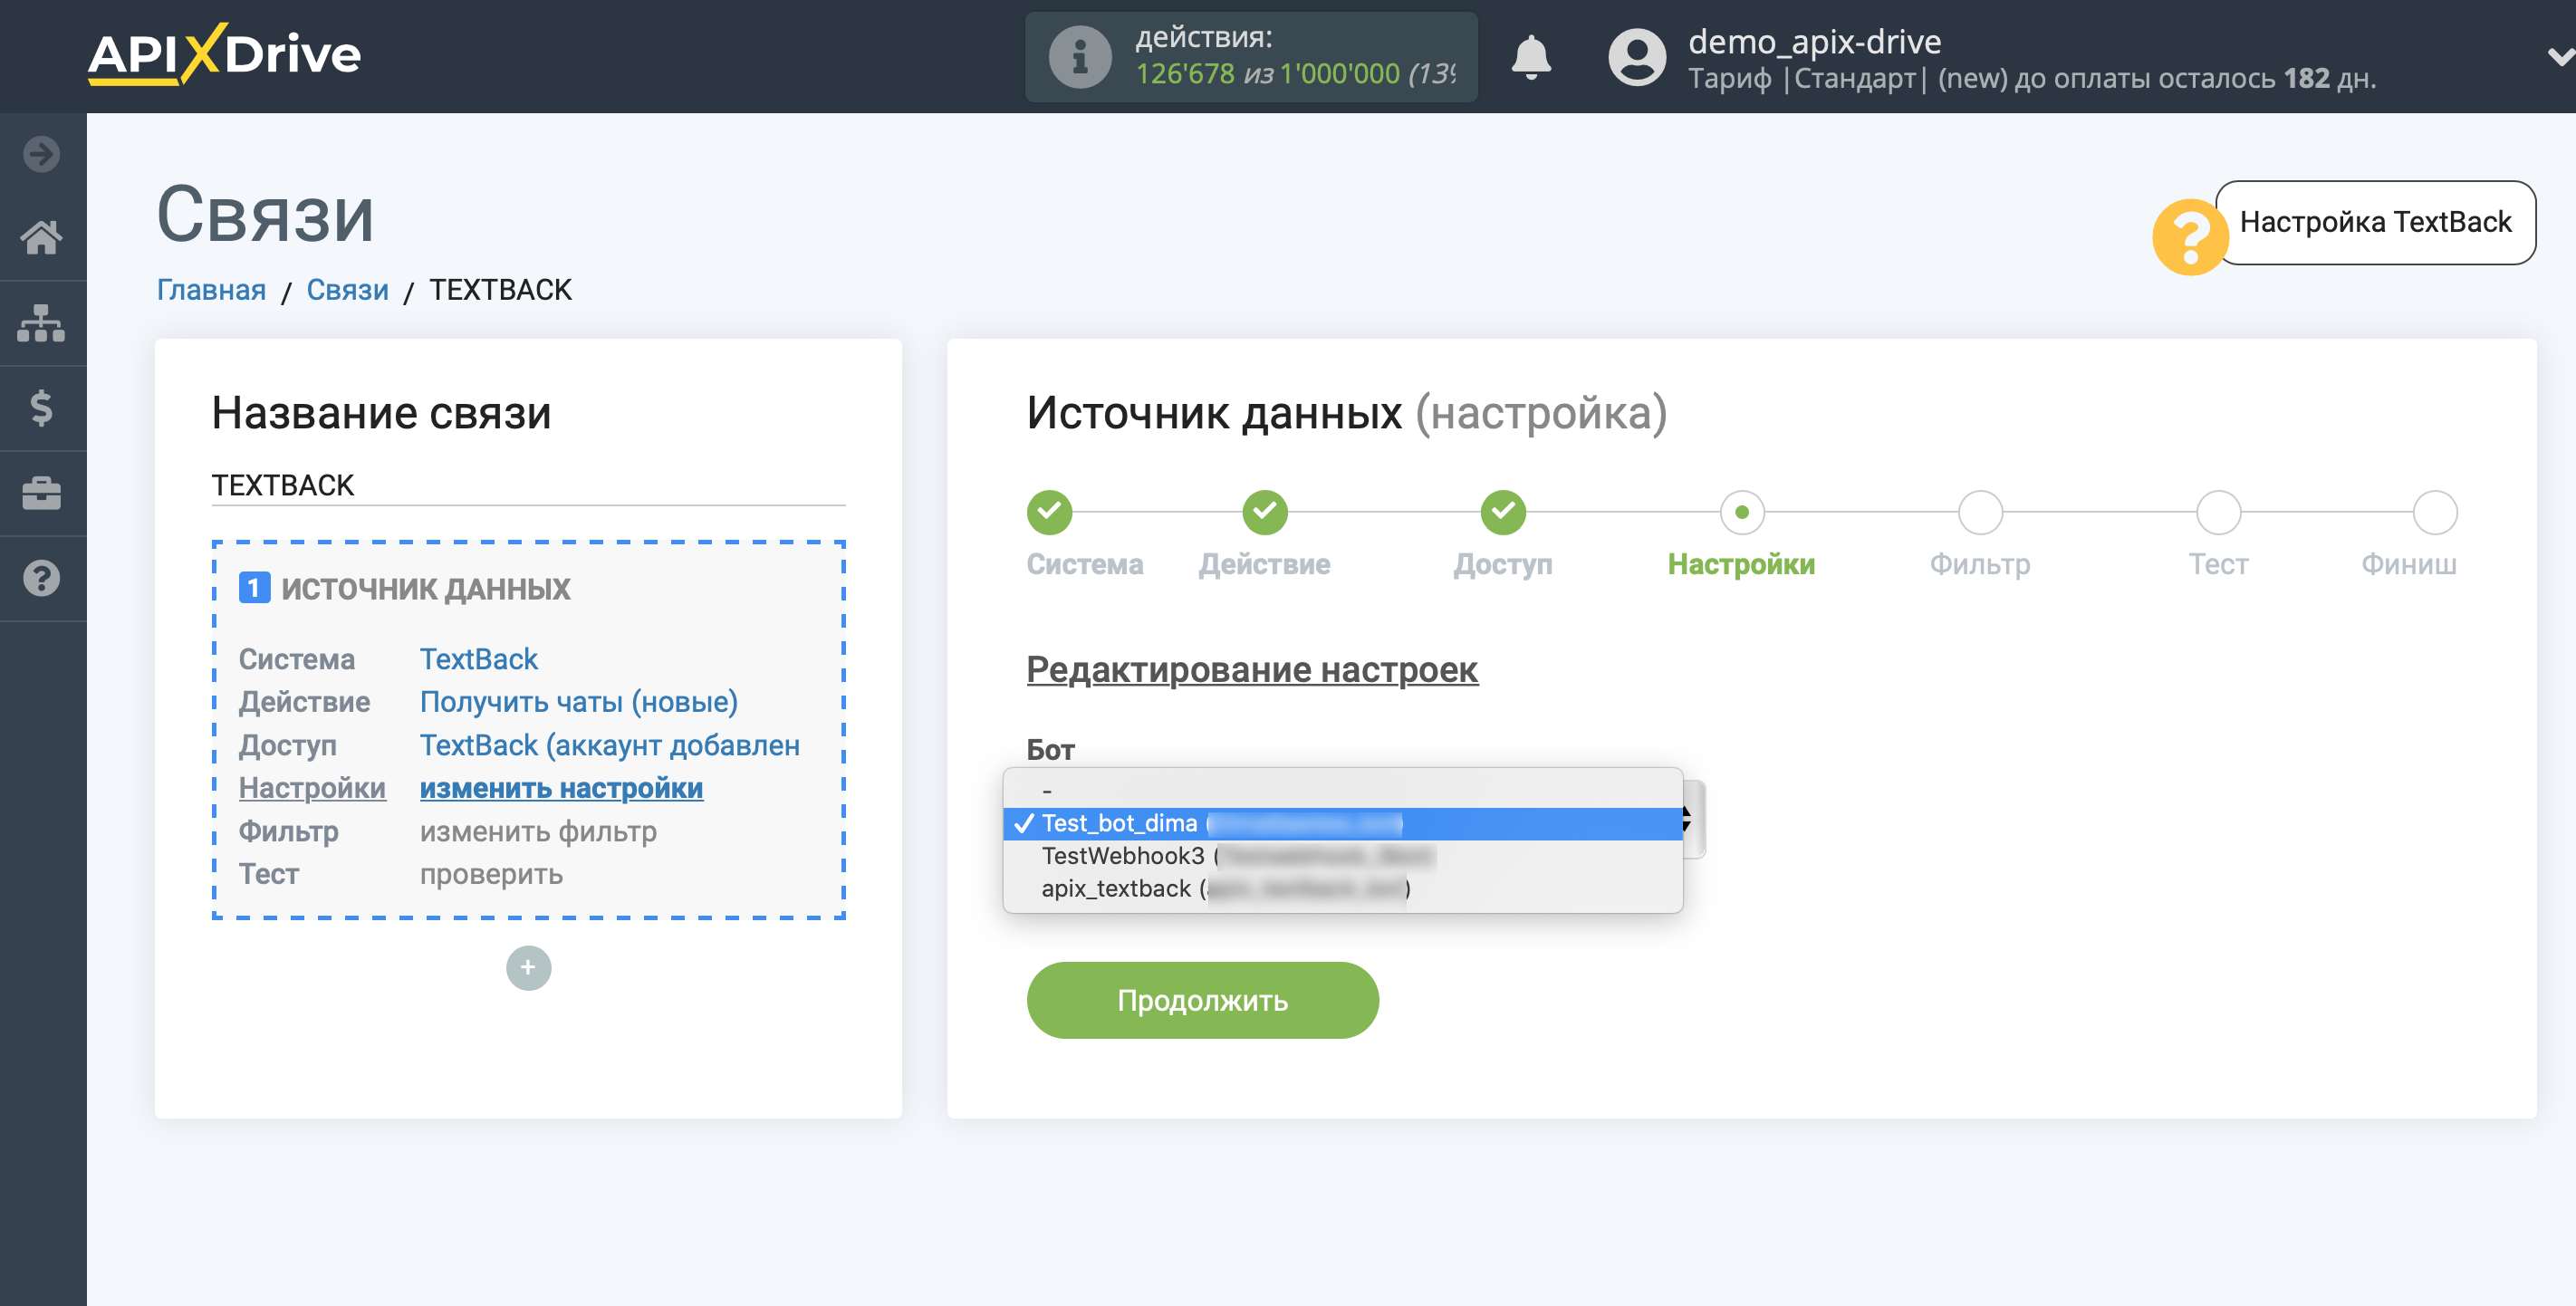The height and width of the screenshot is (1306, 2576).
Task: Open connections sitemap icon
Action: pyautogui.click(x=42, y=323)
